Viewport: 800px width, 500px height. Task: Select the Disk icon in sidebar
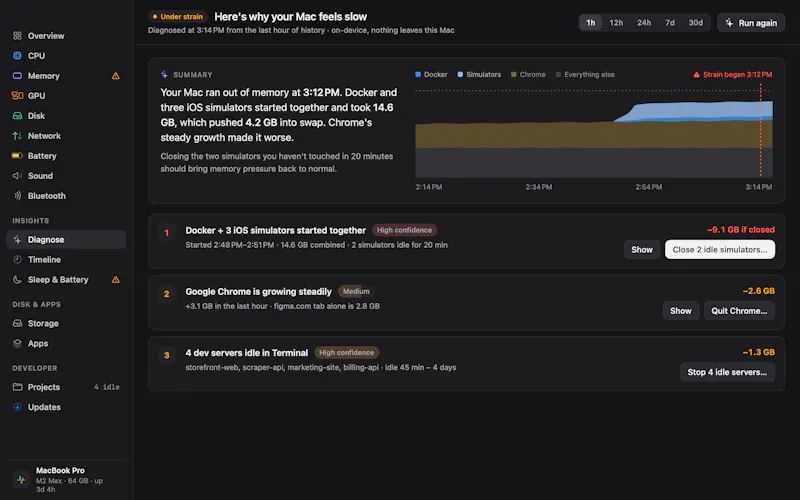[x=17, y=116]
